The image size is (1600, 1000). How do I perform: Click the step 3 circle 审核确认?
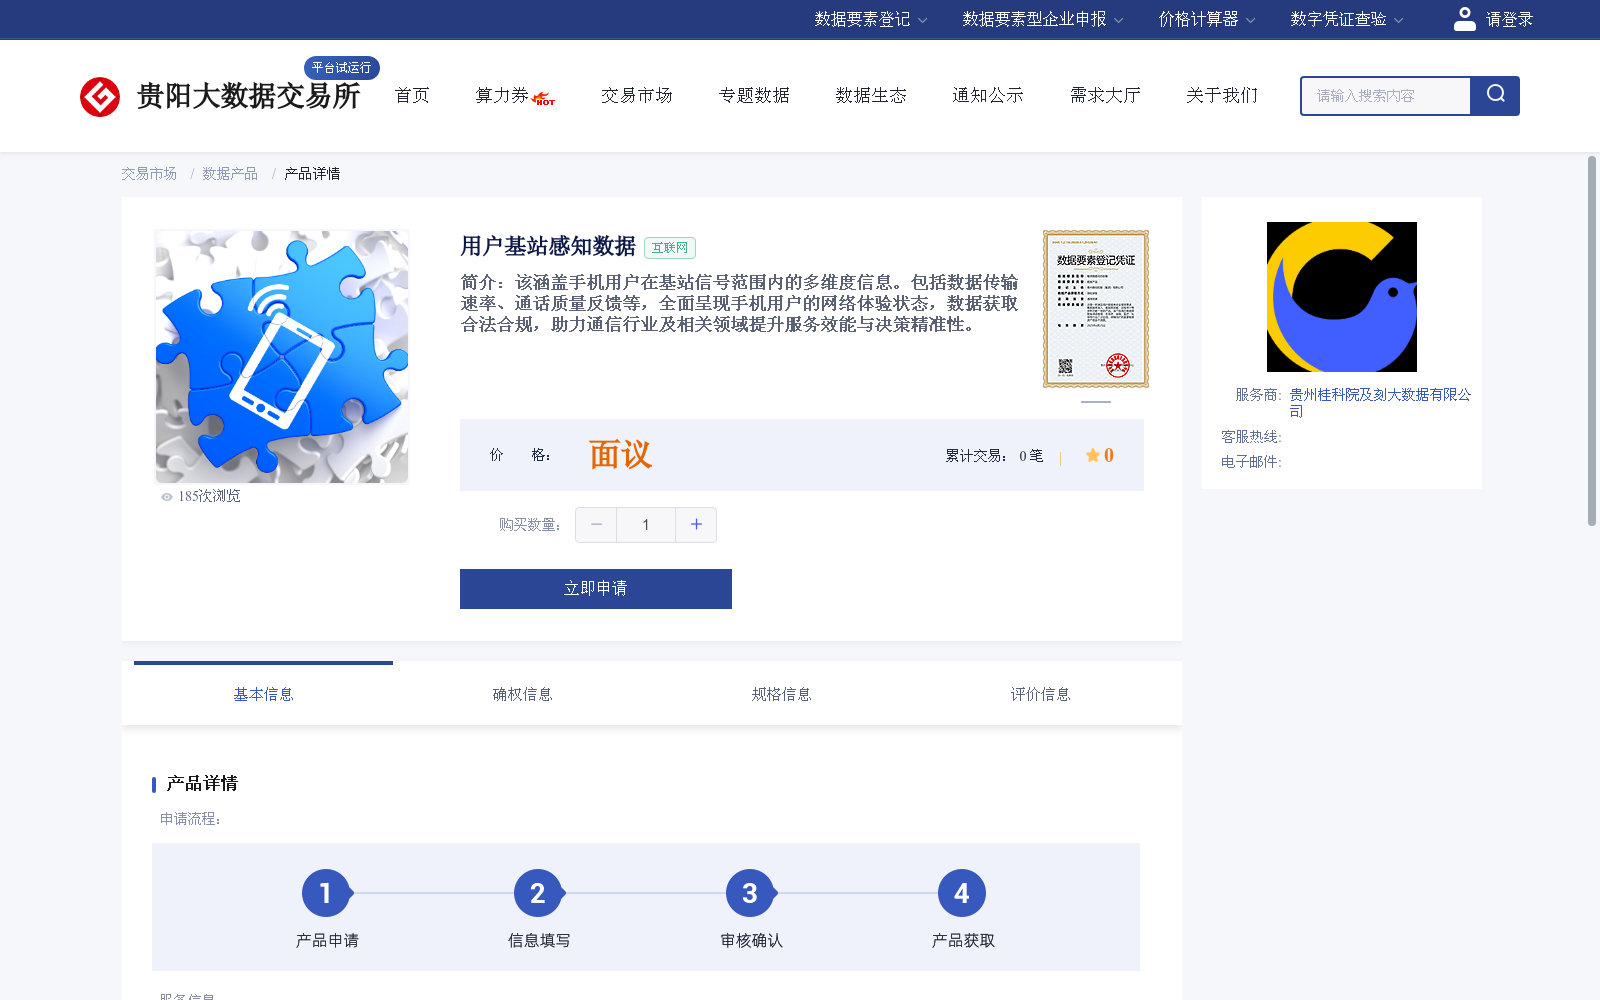(750, 893)
